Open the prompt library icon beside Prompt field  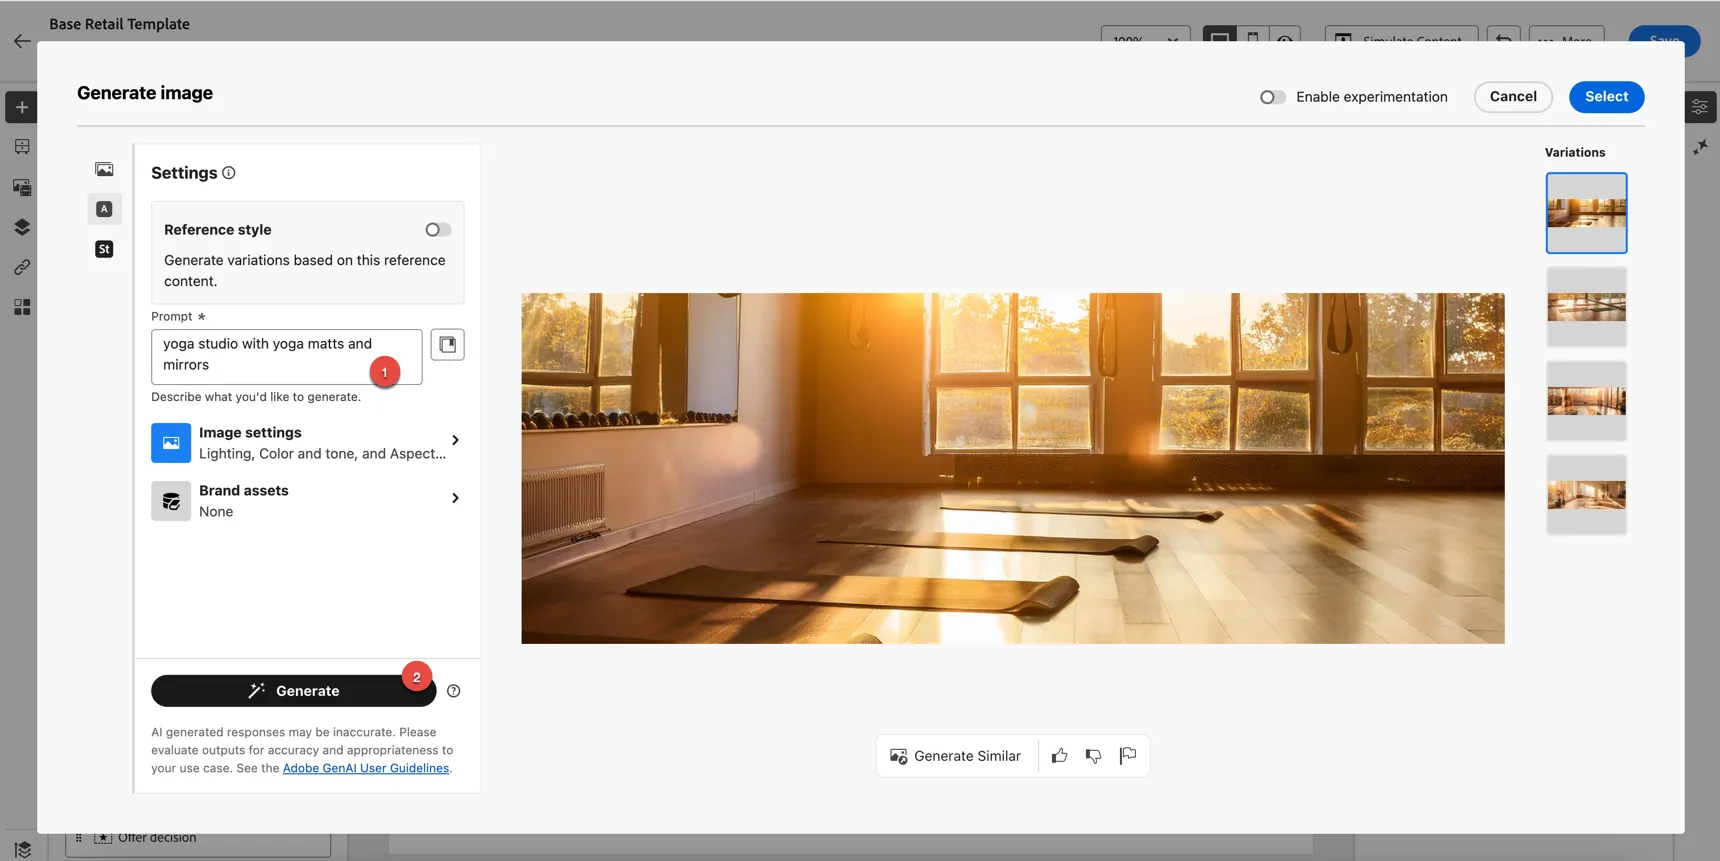(x=447, y=344)
